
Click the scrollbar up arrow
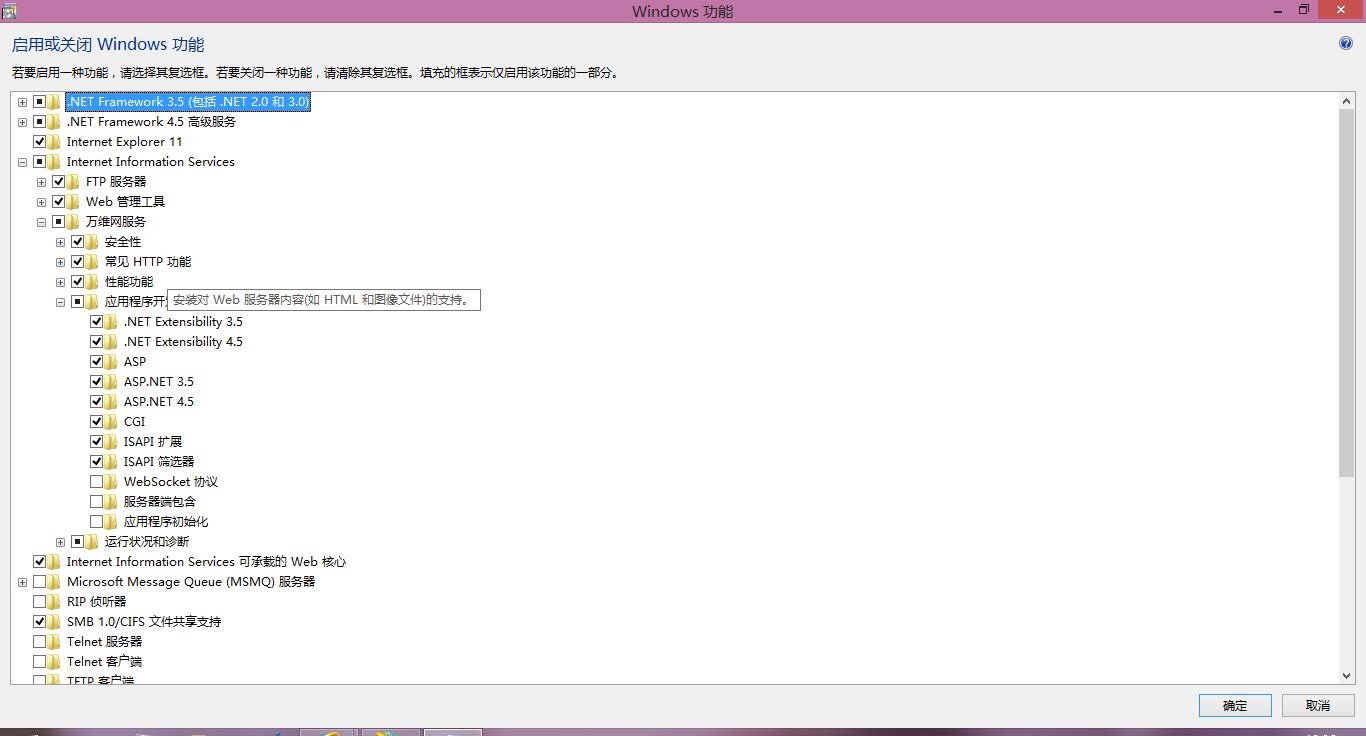coord(1346,101)
